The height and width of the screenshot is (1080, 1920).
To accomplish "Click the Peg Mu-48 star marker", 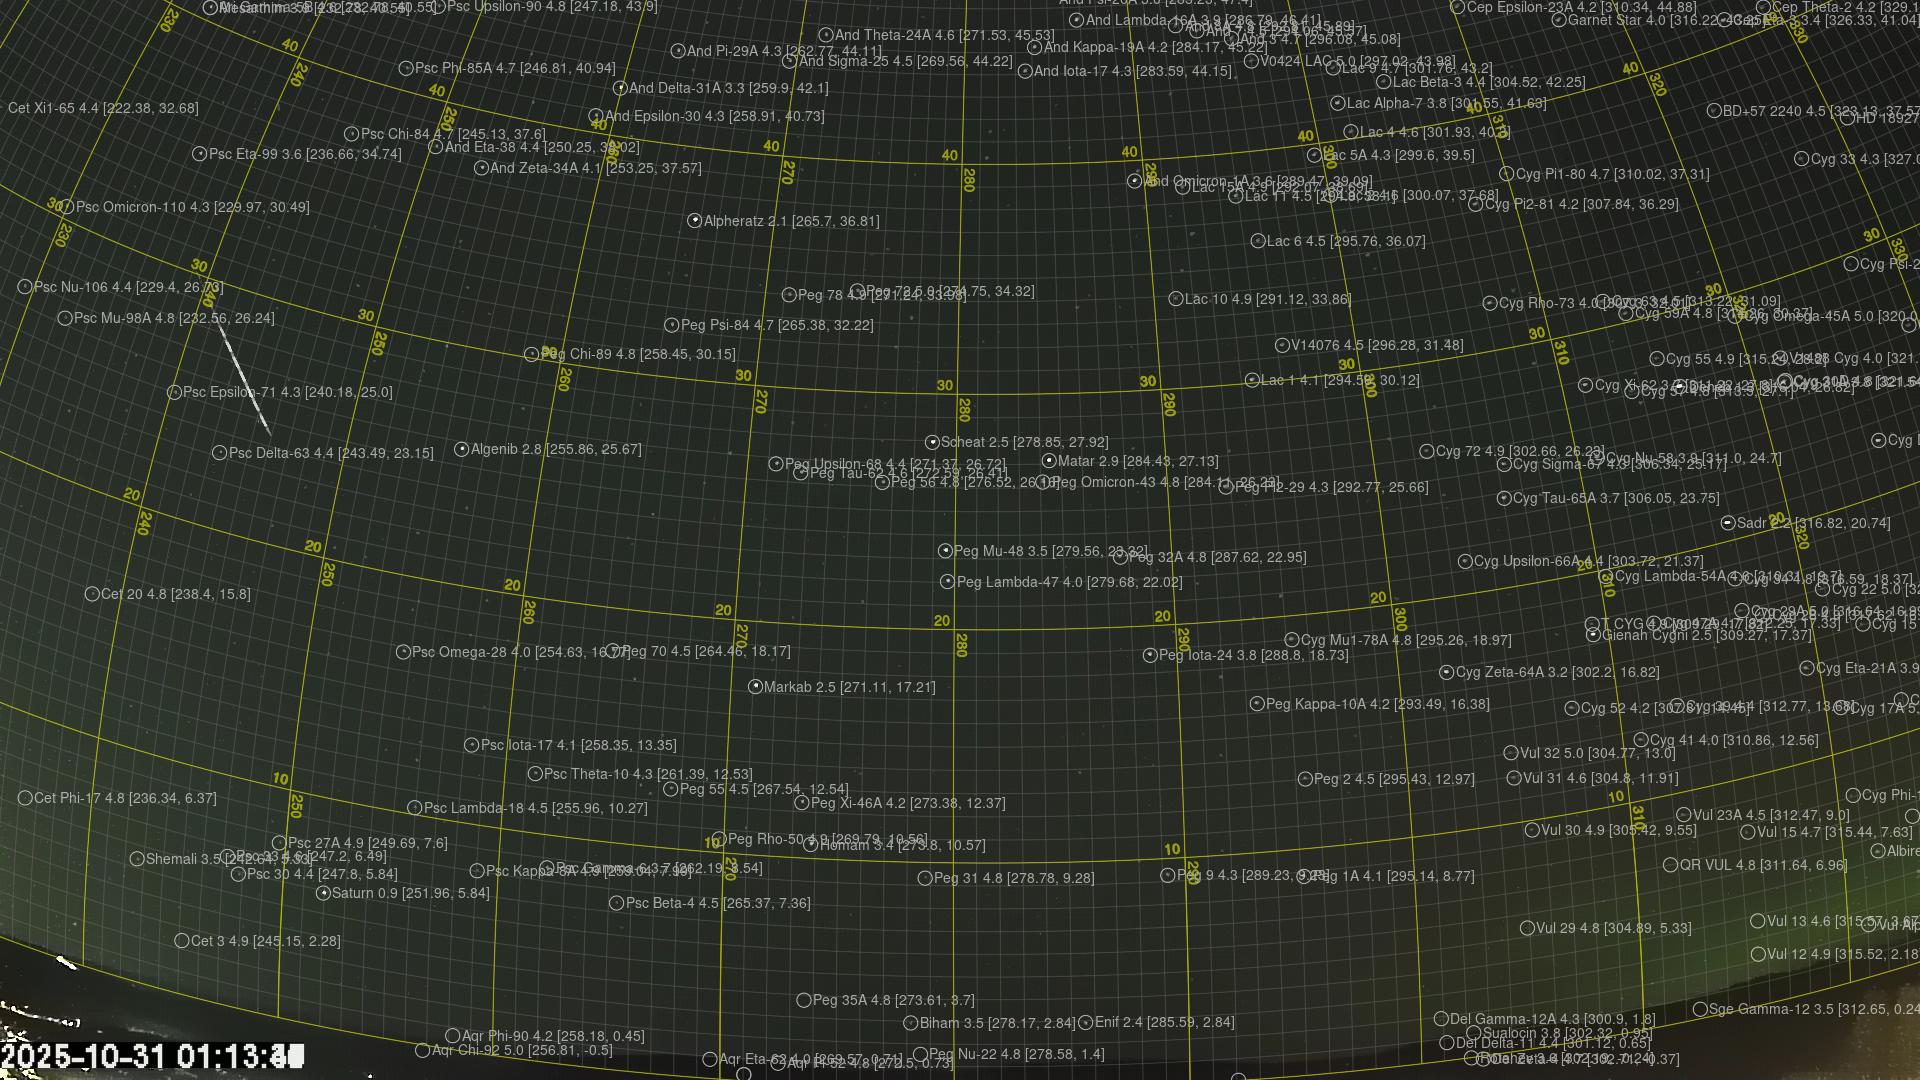I will tap(945, 551).
